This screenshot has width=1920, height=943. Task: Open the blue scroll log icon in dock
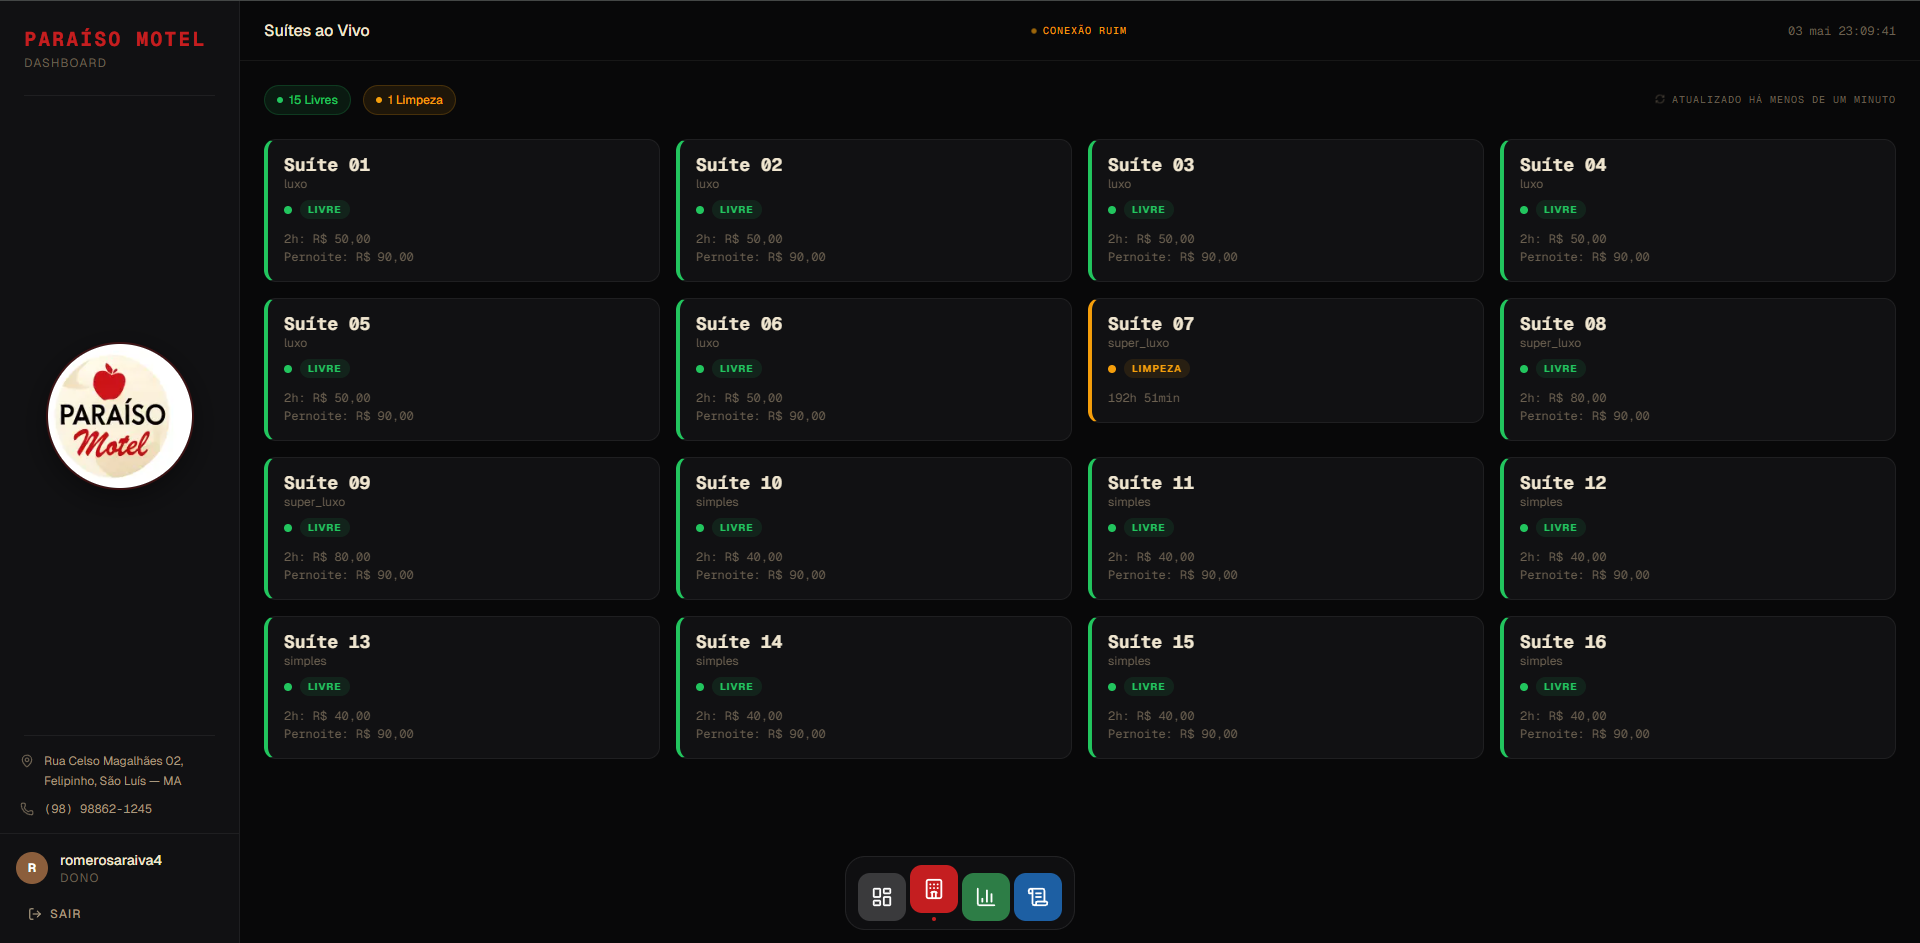[1037, 897]
